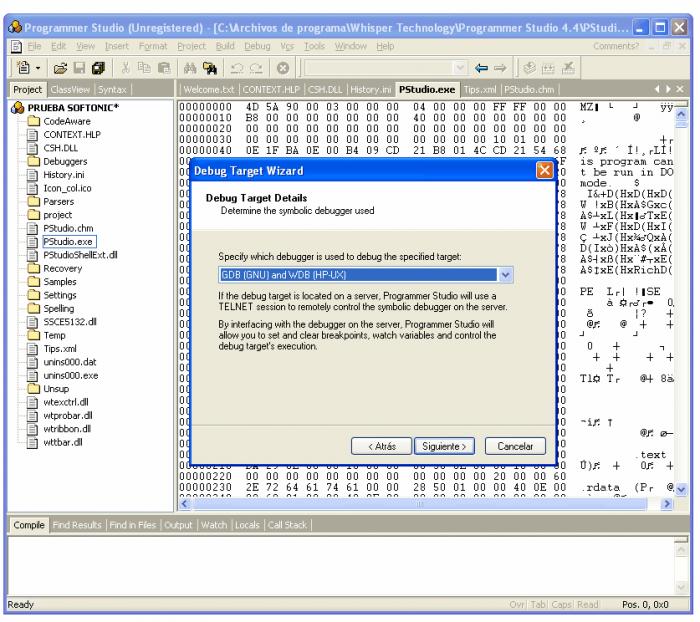Viewport: 700px width, 622px height.
Task: Close the Debug Target Wizard dialog
Action: pyautogui.click(x=544, y=170)
